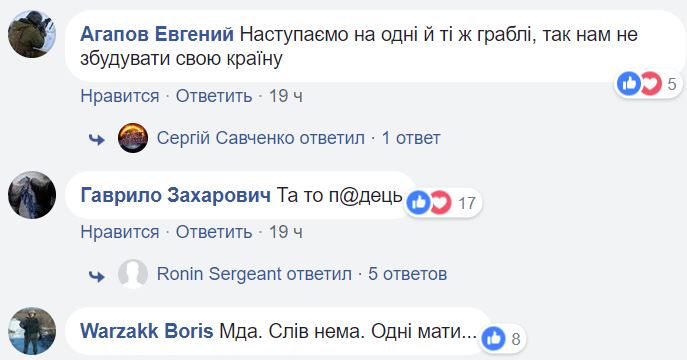The image size is (687, 360).
Task: Open Warzakk Boris profile name link
Action: (x=147, y=331)
